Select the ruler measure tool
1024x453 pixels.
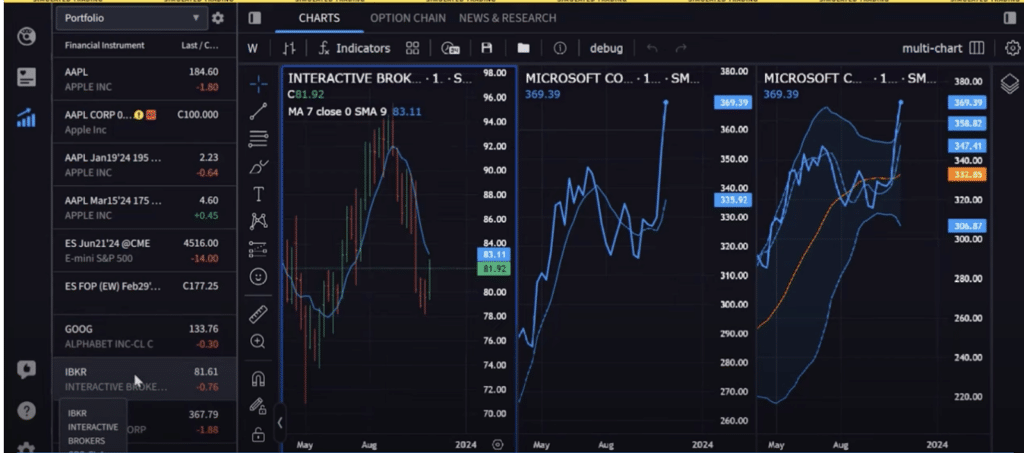pos(259,314)
